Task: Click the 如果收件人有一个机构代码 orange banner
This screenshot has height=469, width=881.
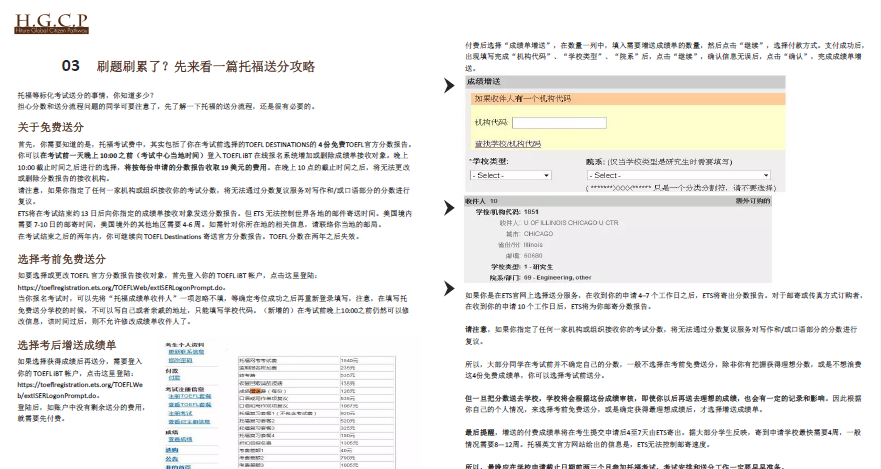Action: [628, 99]
